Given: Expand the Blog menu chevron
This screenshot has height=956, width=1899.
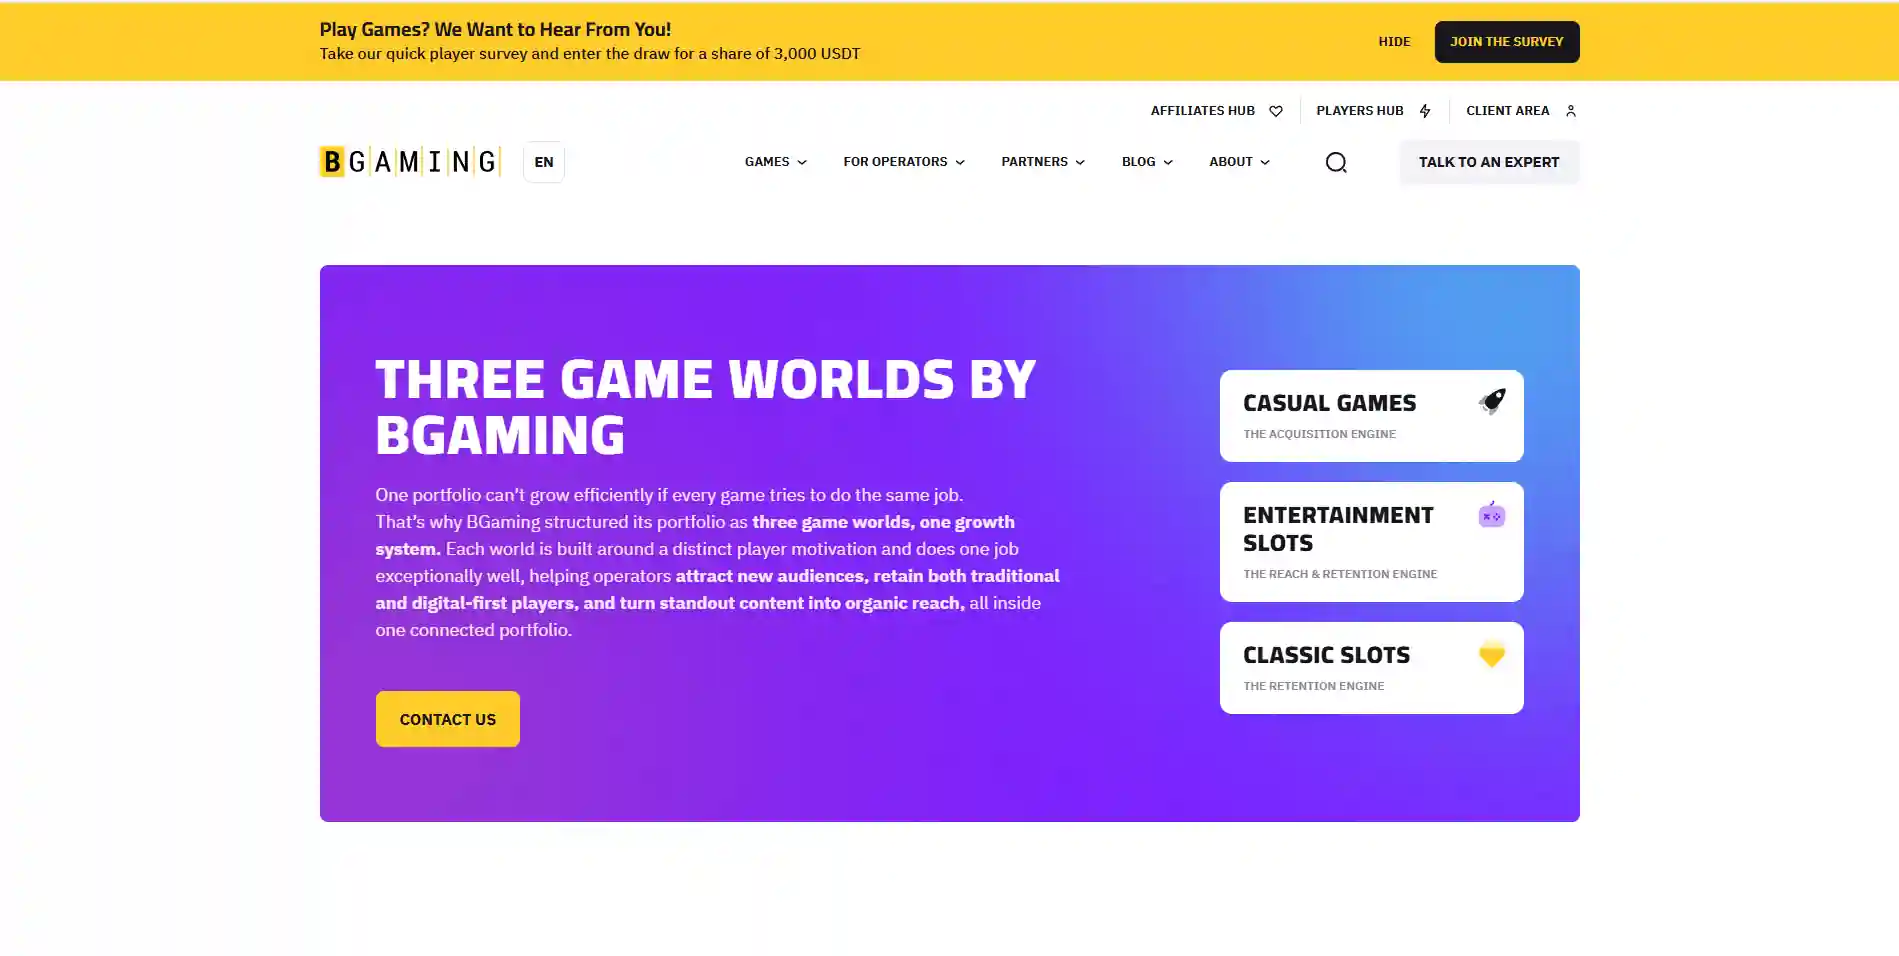Looking at the screenshot, I should coord(1168,162).
